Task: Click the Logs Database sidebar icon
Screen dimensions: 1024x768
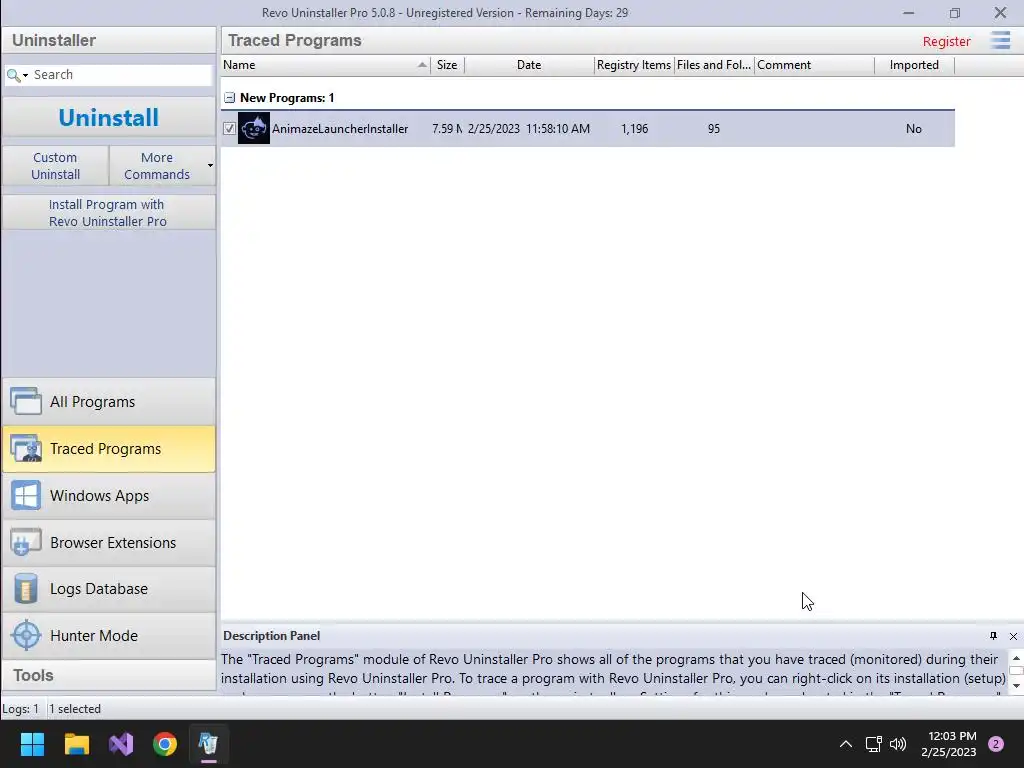Action: [26, 588]
